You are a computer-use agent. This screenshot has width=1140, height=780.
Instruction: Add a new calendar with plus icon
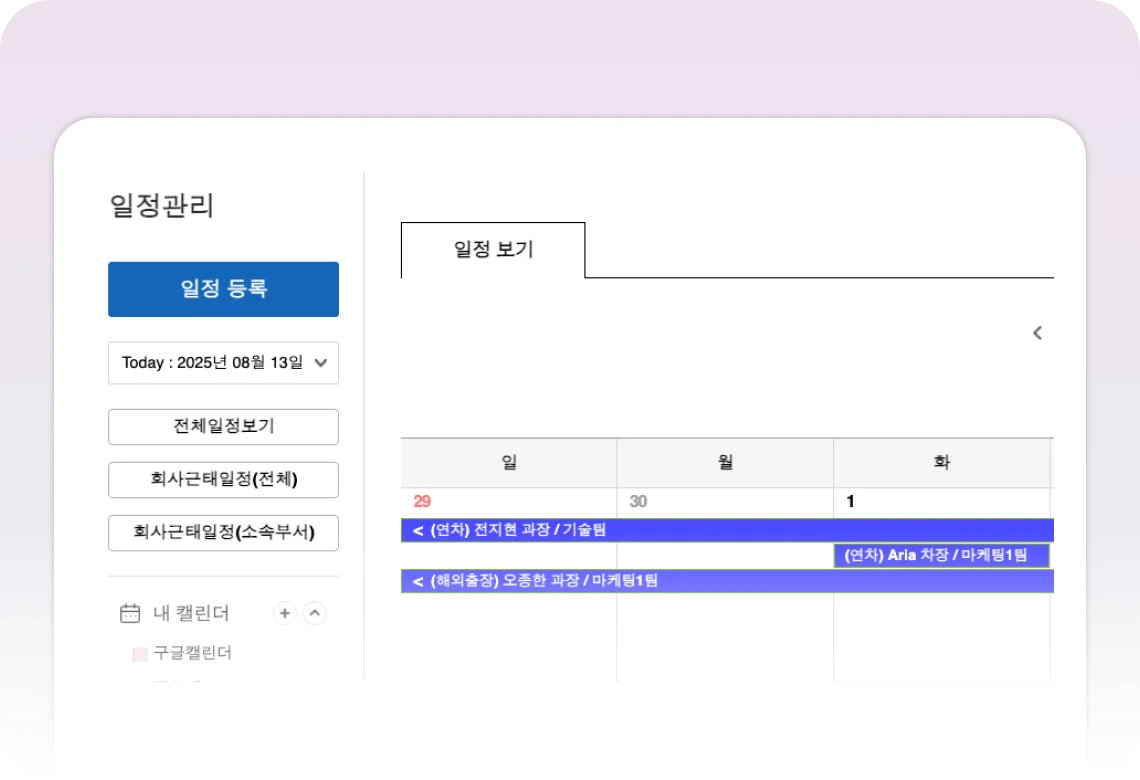(285, 613)
